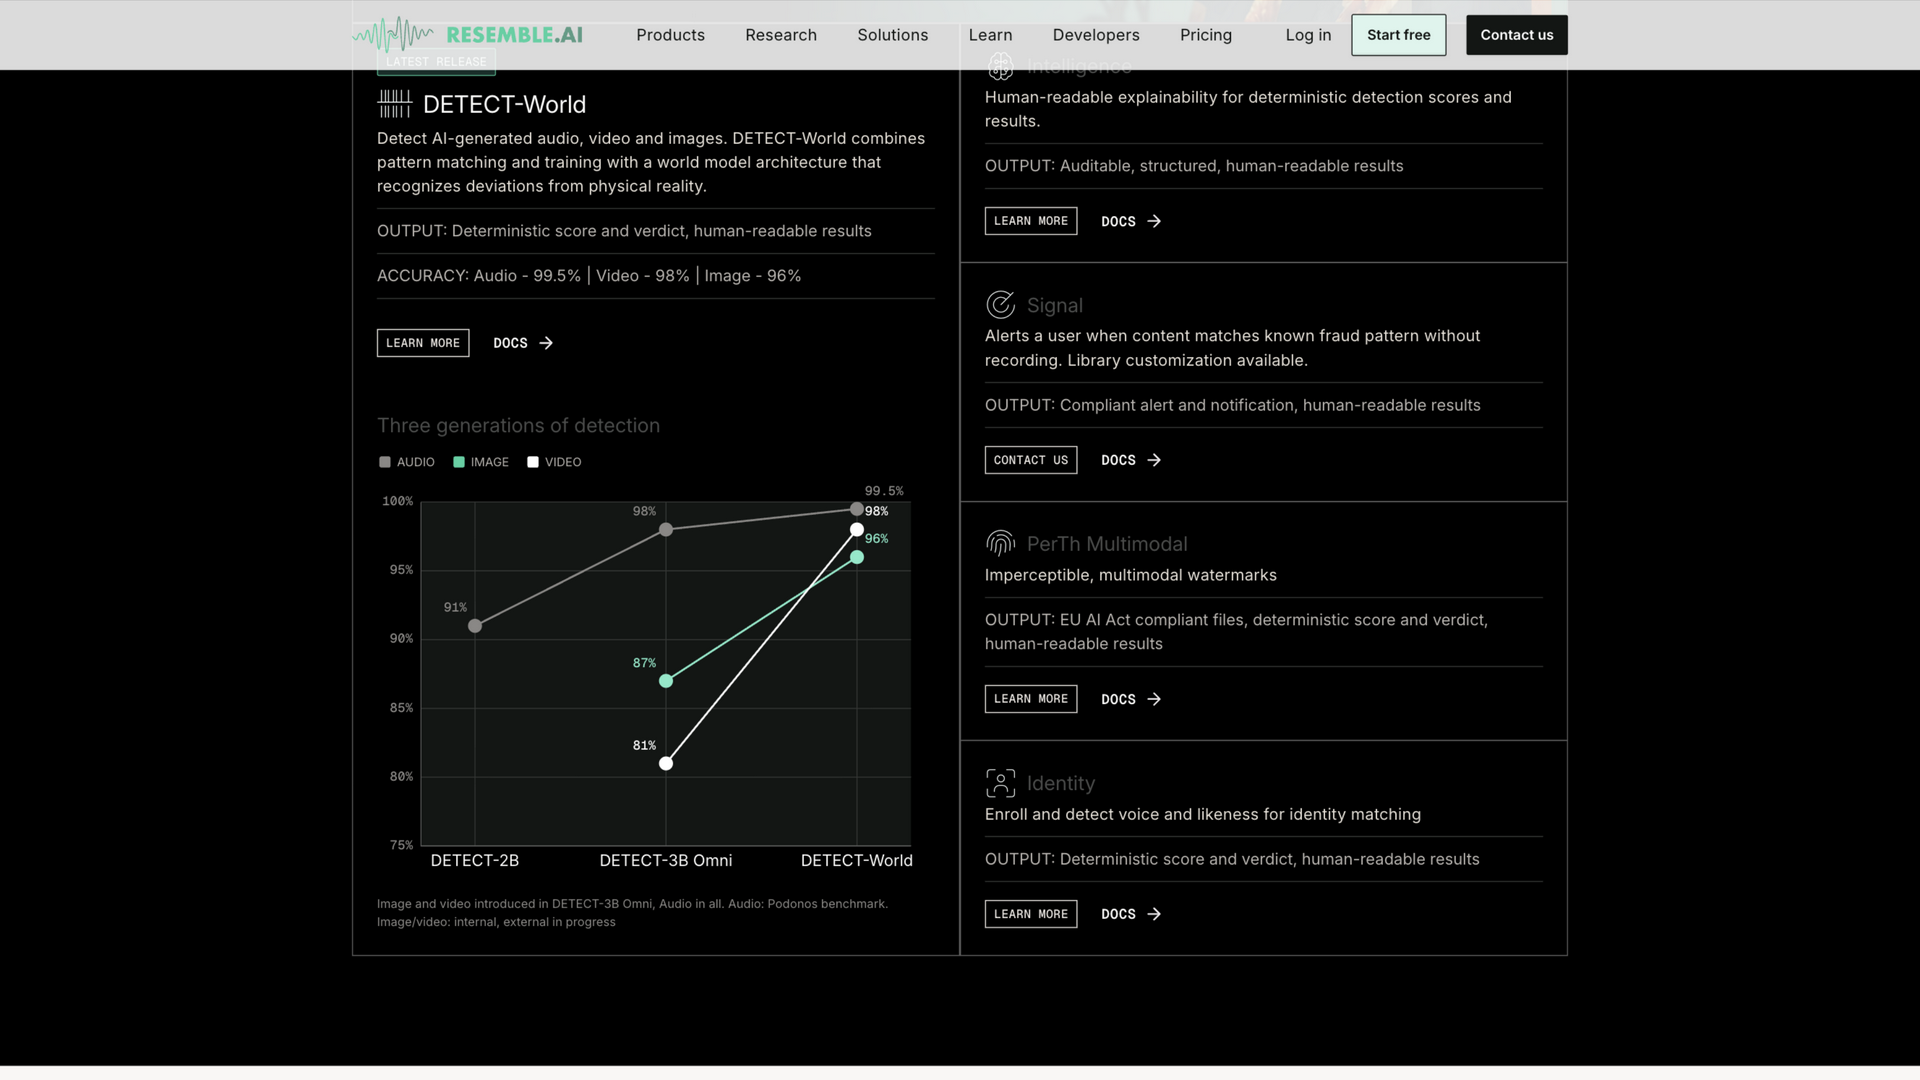Click the PerTh Multimodal heading

pyautogui.click(x=1107, y=544)
